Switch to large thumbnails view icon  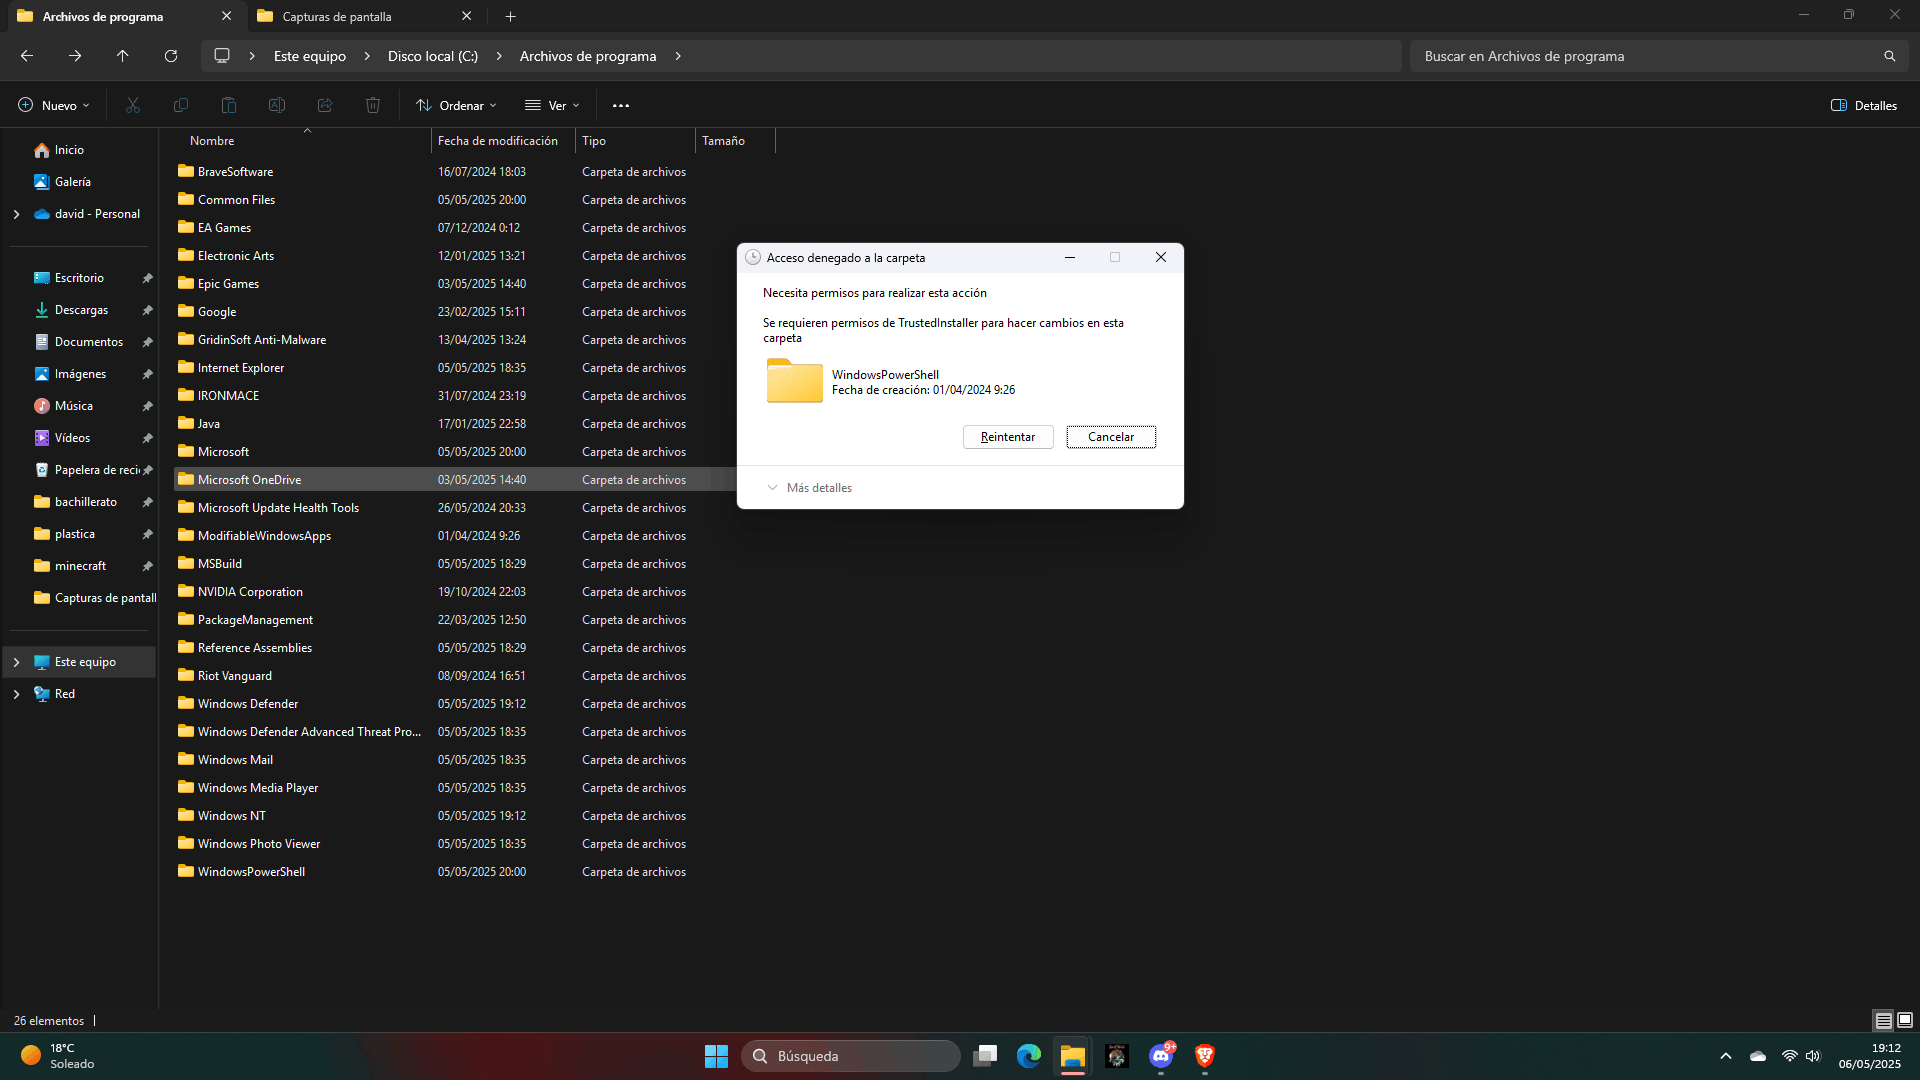tap(1905, 1020)
